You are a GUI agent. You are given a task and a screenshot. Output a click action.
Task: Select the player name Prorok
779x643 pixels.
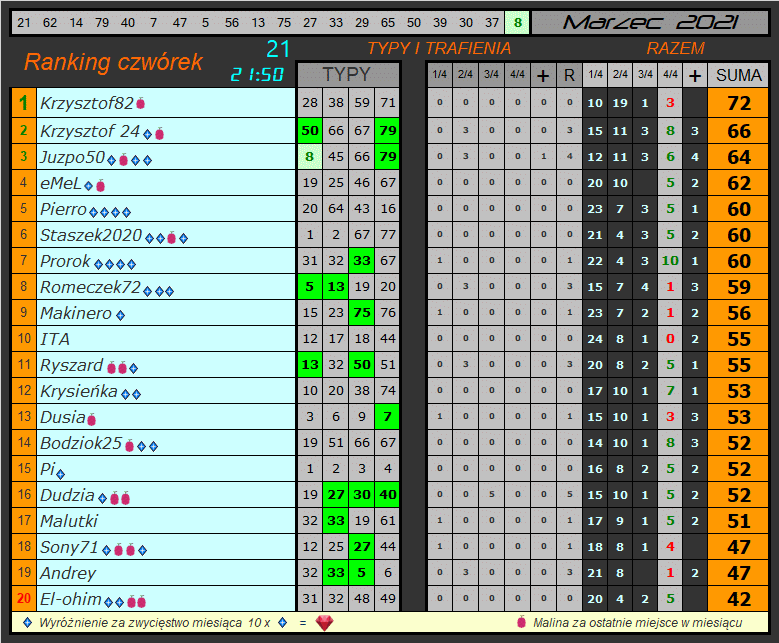tap(65, 261)
